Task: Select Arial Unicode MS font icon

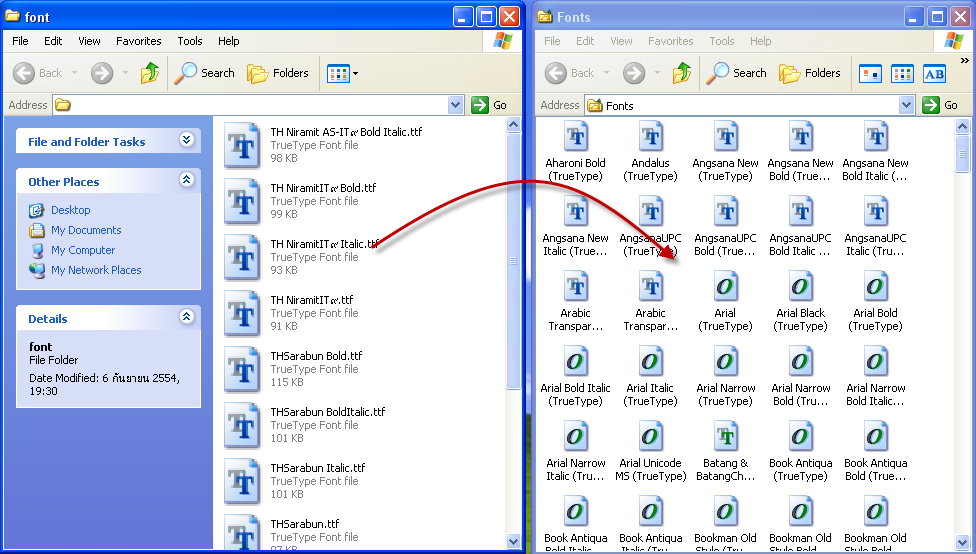Action: click(x=650, y=437)
